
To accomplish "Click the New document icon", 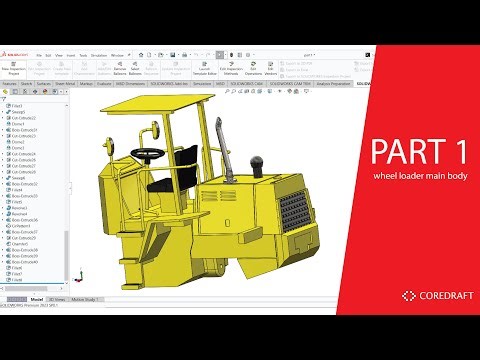I will [x=149, y=55].
